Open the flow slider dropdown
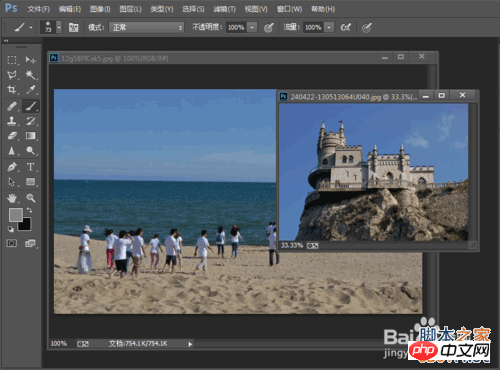Viewport: 500px width, 370px height. point(329,27)
